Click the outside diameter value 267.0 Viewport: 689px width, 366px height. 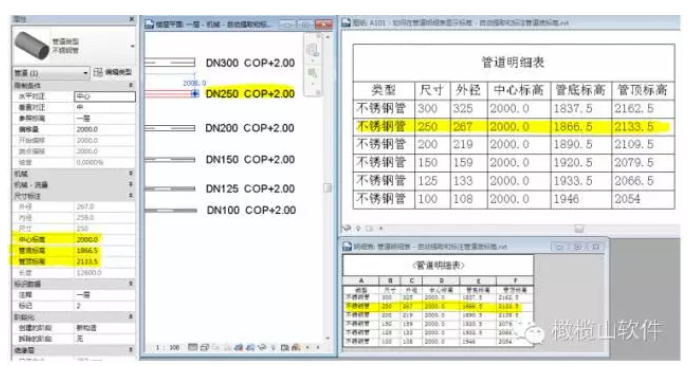pos(86,206)
